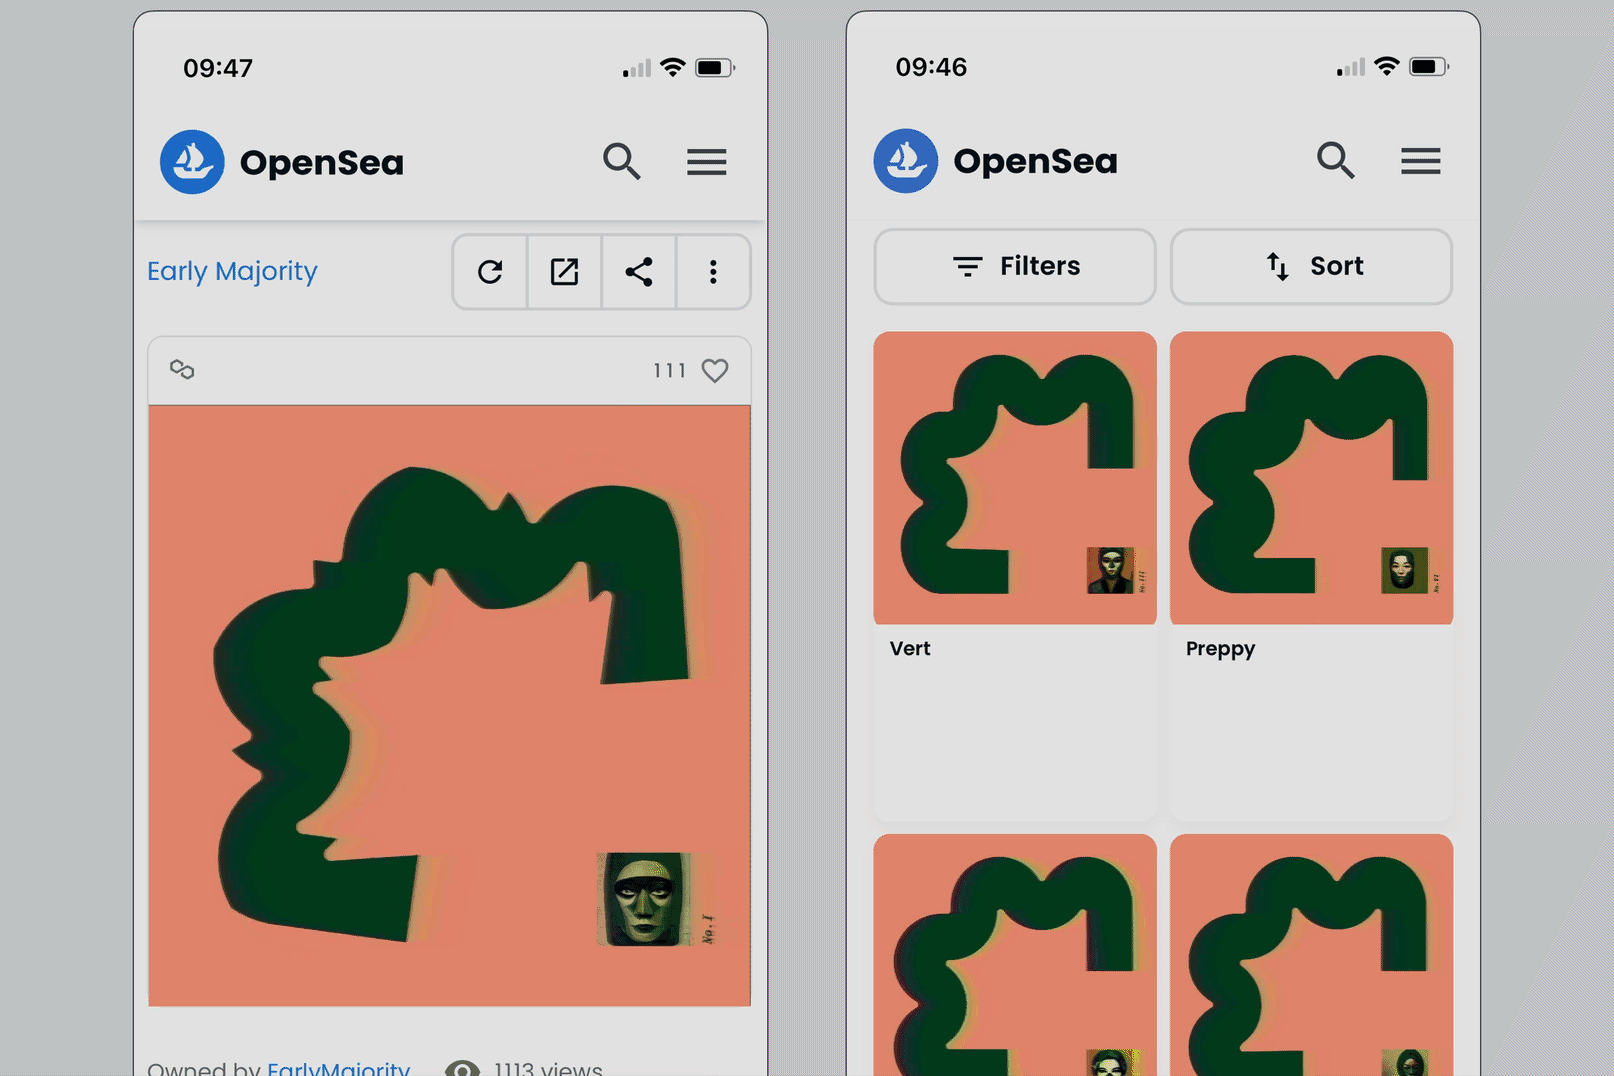Click the Preppy item title

click(1220, 649)
